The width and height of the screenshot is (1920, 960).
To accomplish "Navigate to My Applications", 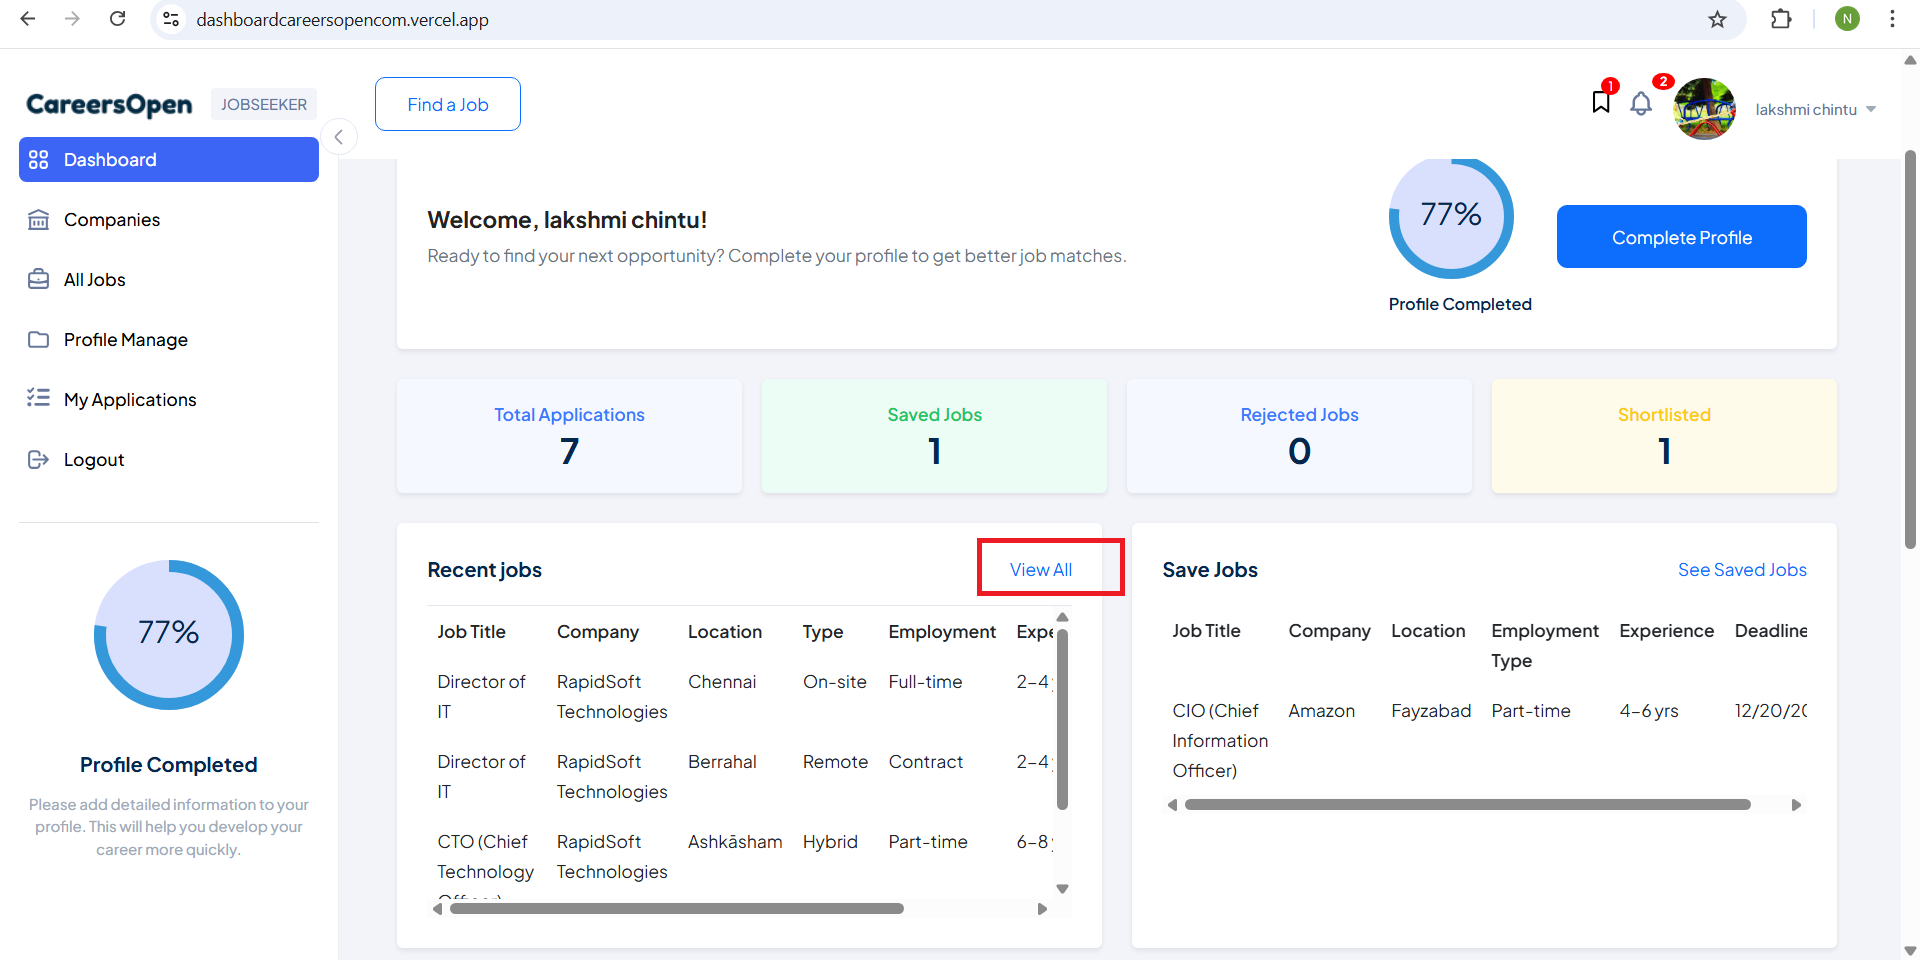I will [x=129, y=400].
